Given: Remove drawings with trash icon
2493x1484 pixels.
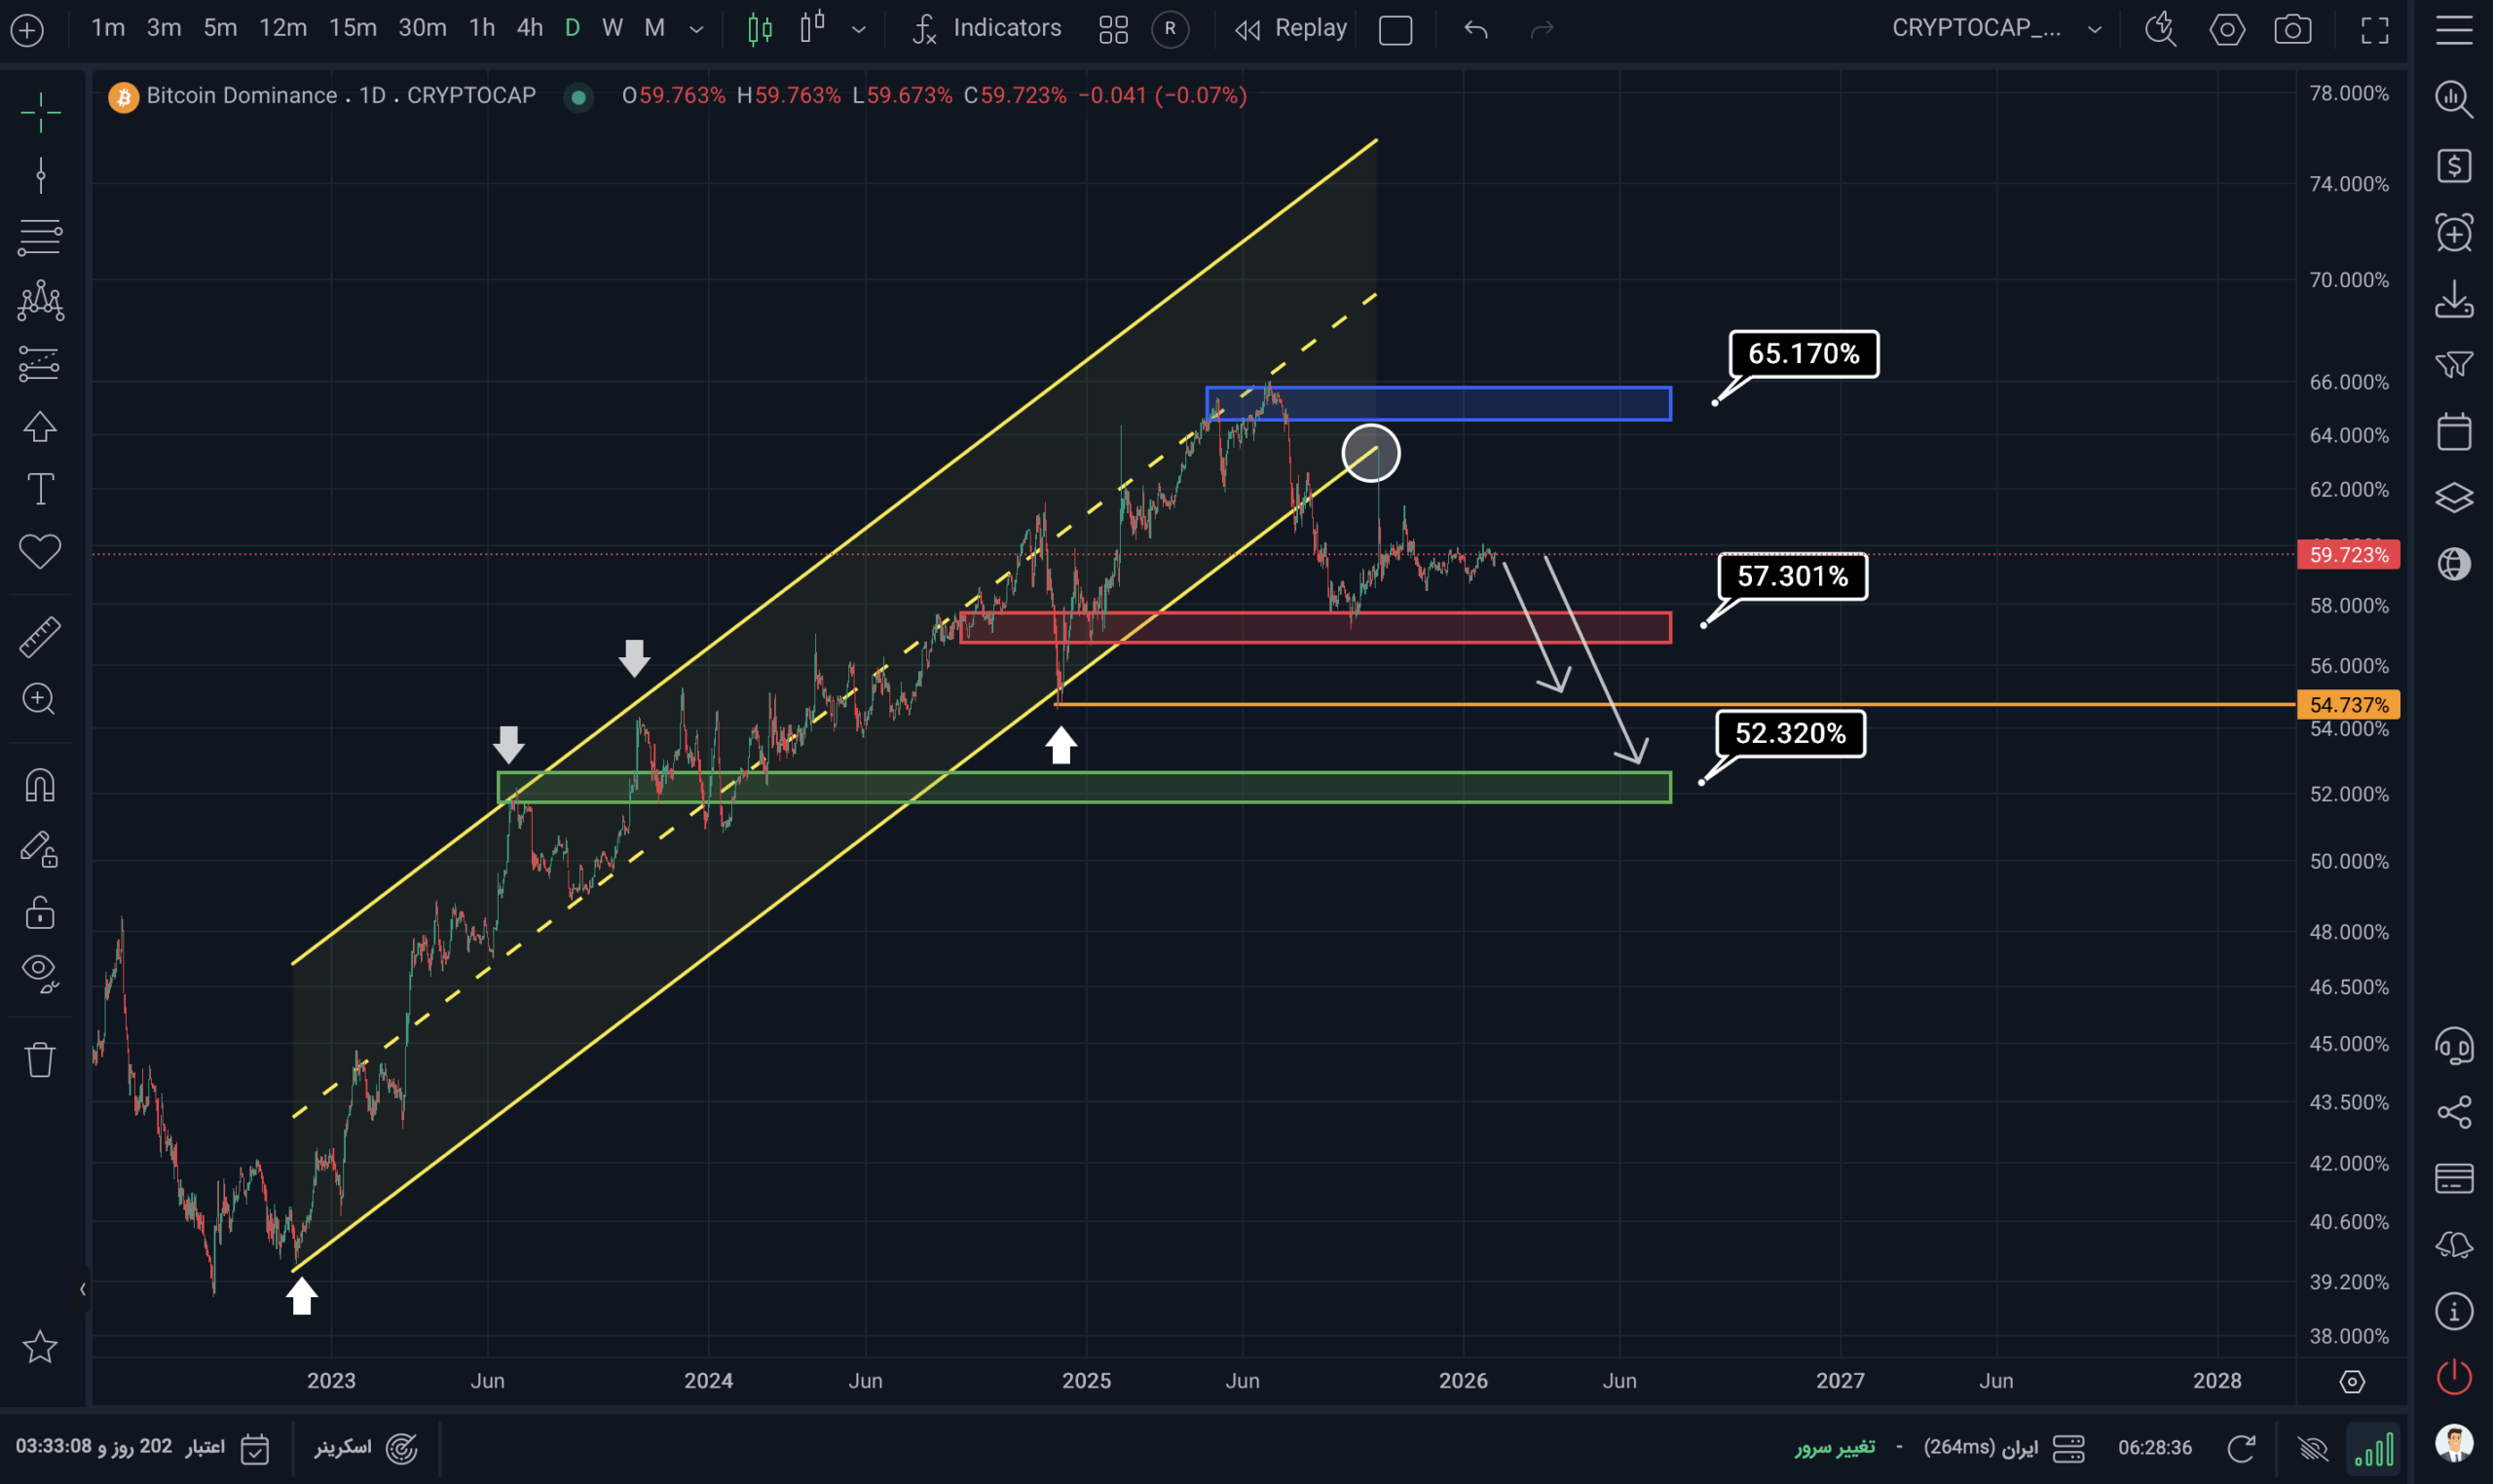Looking at the screenshot, I should 40,1059.
